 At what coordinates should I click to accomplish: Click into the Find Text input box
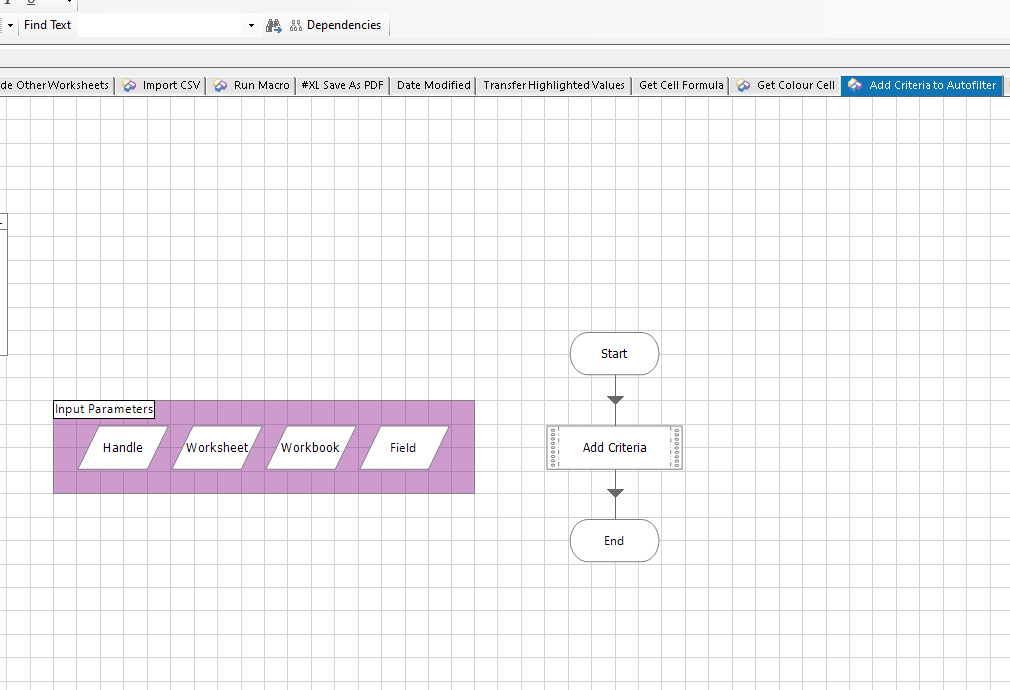[161, 25]
